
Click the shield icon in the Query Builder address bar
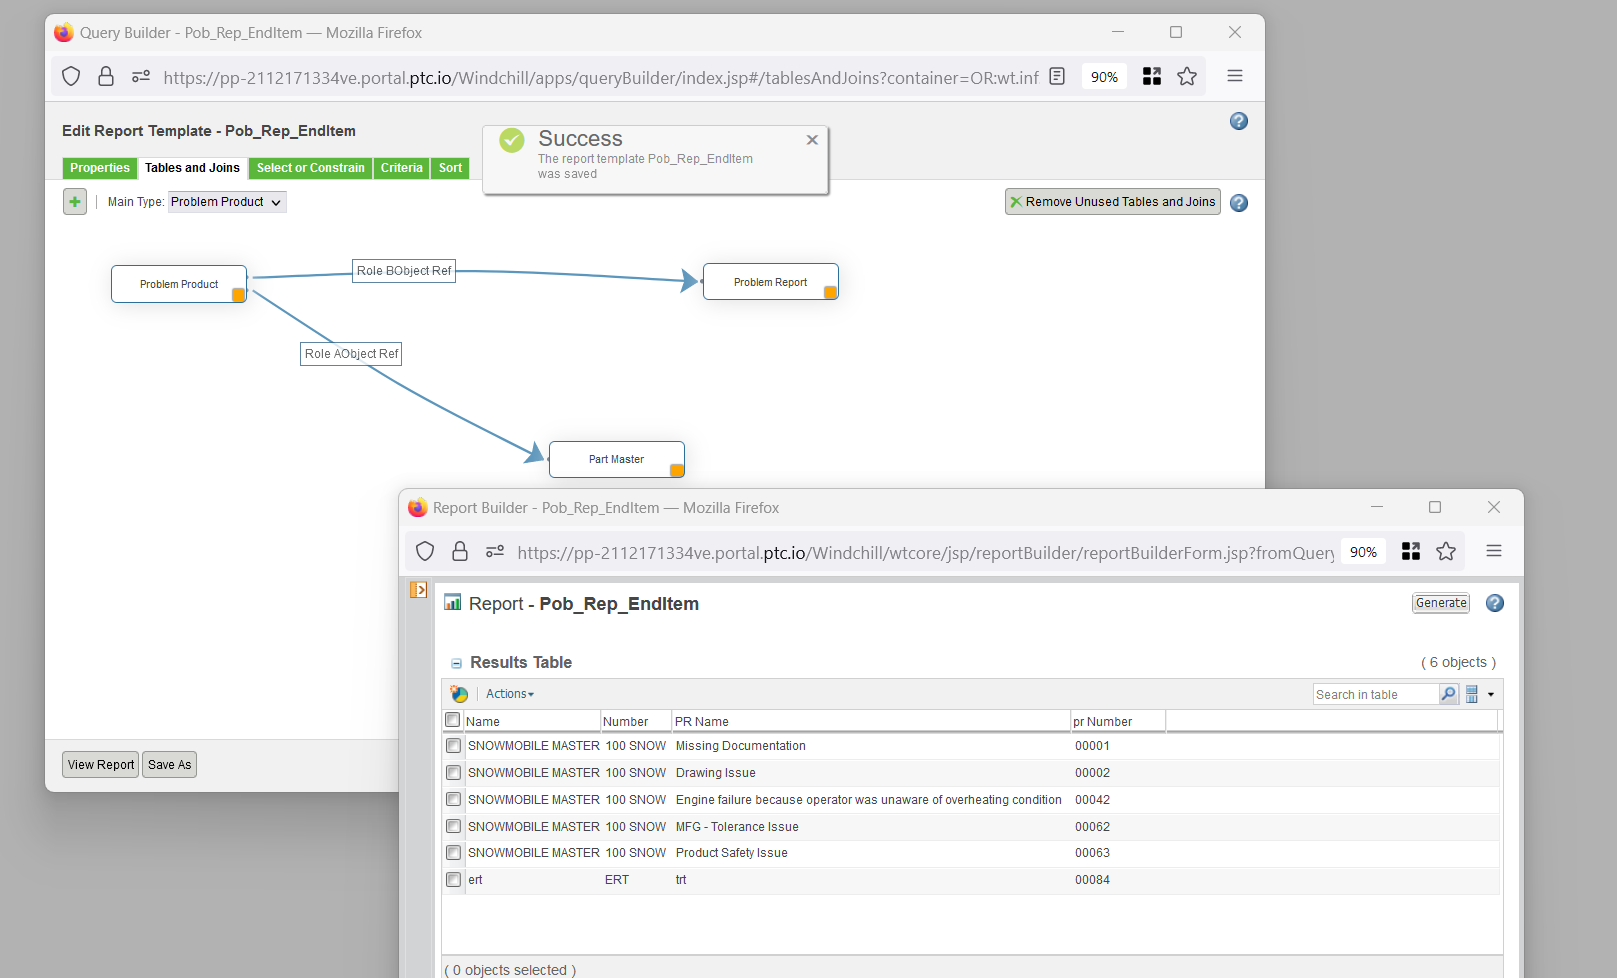point(70,76)
